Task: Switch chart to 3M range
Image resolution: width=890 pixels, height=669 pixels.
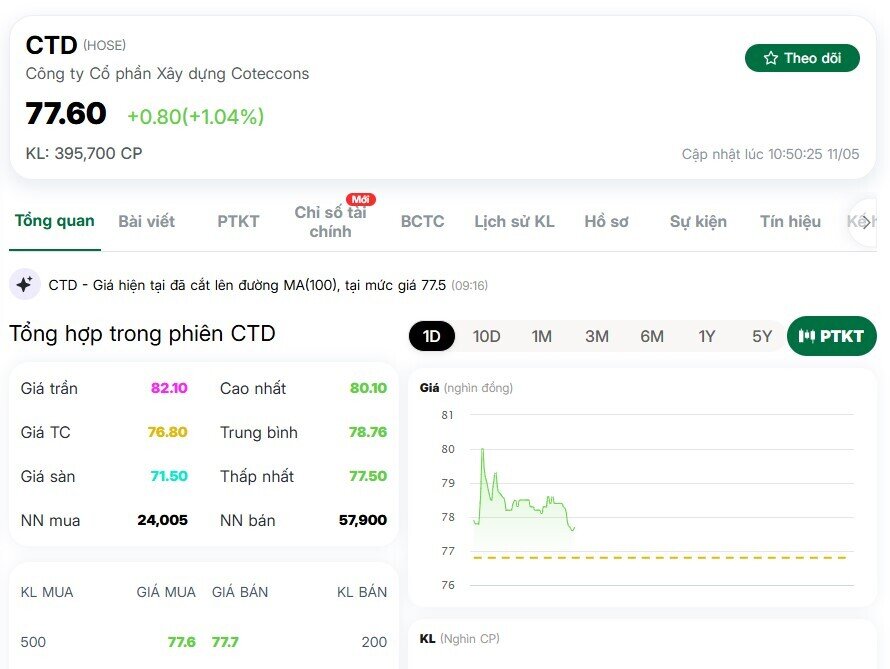Action: pyautogui.click(x=597, y=336)
